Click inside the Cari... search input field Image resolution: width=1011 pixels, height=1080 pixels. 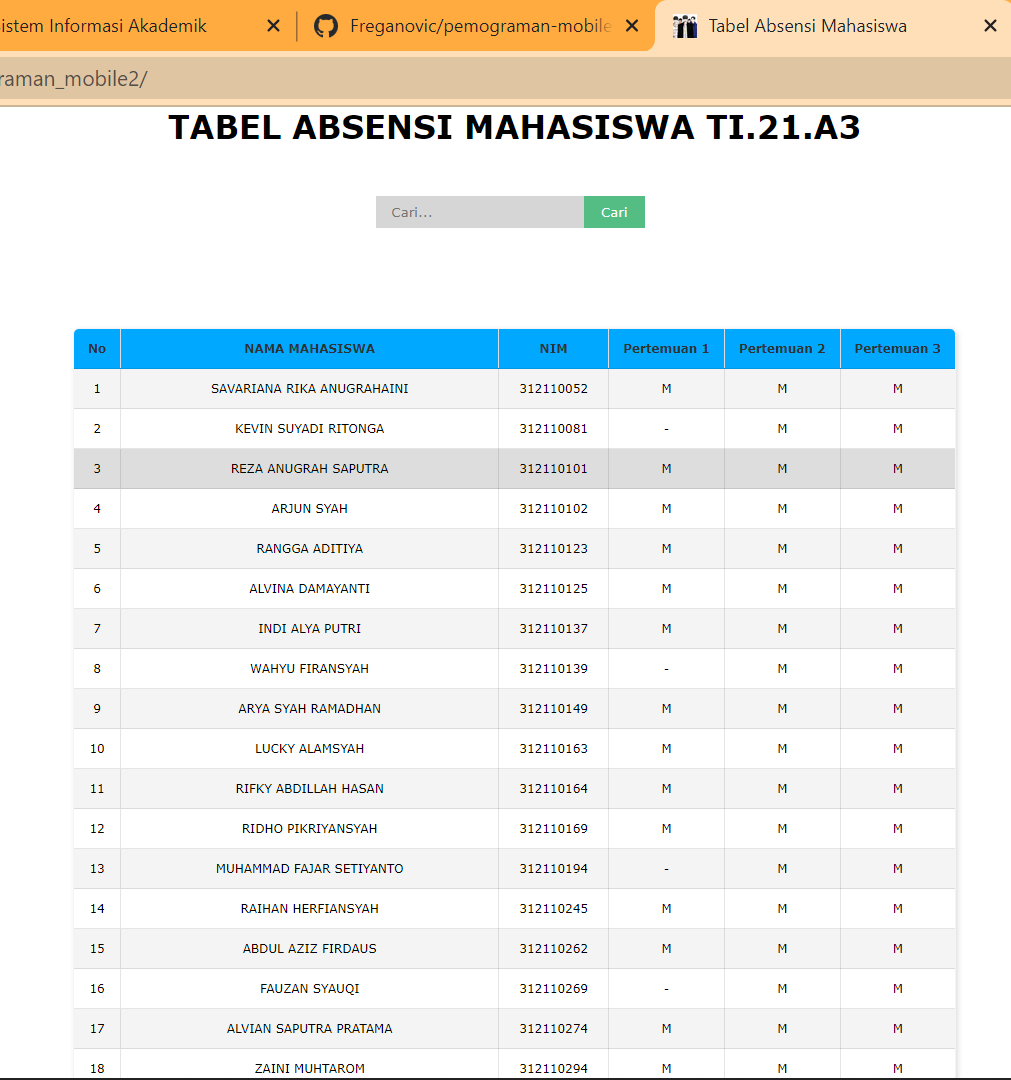point(479,212)
